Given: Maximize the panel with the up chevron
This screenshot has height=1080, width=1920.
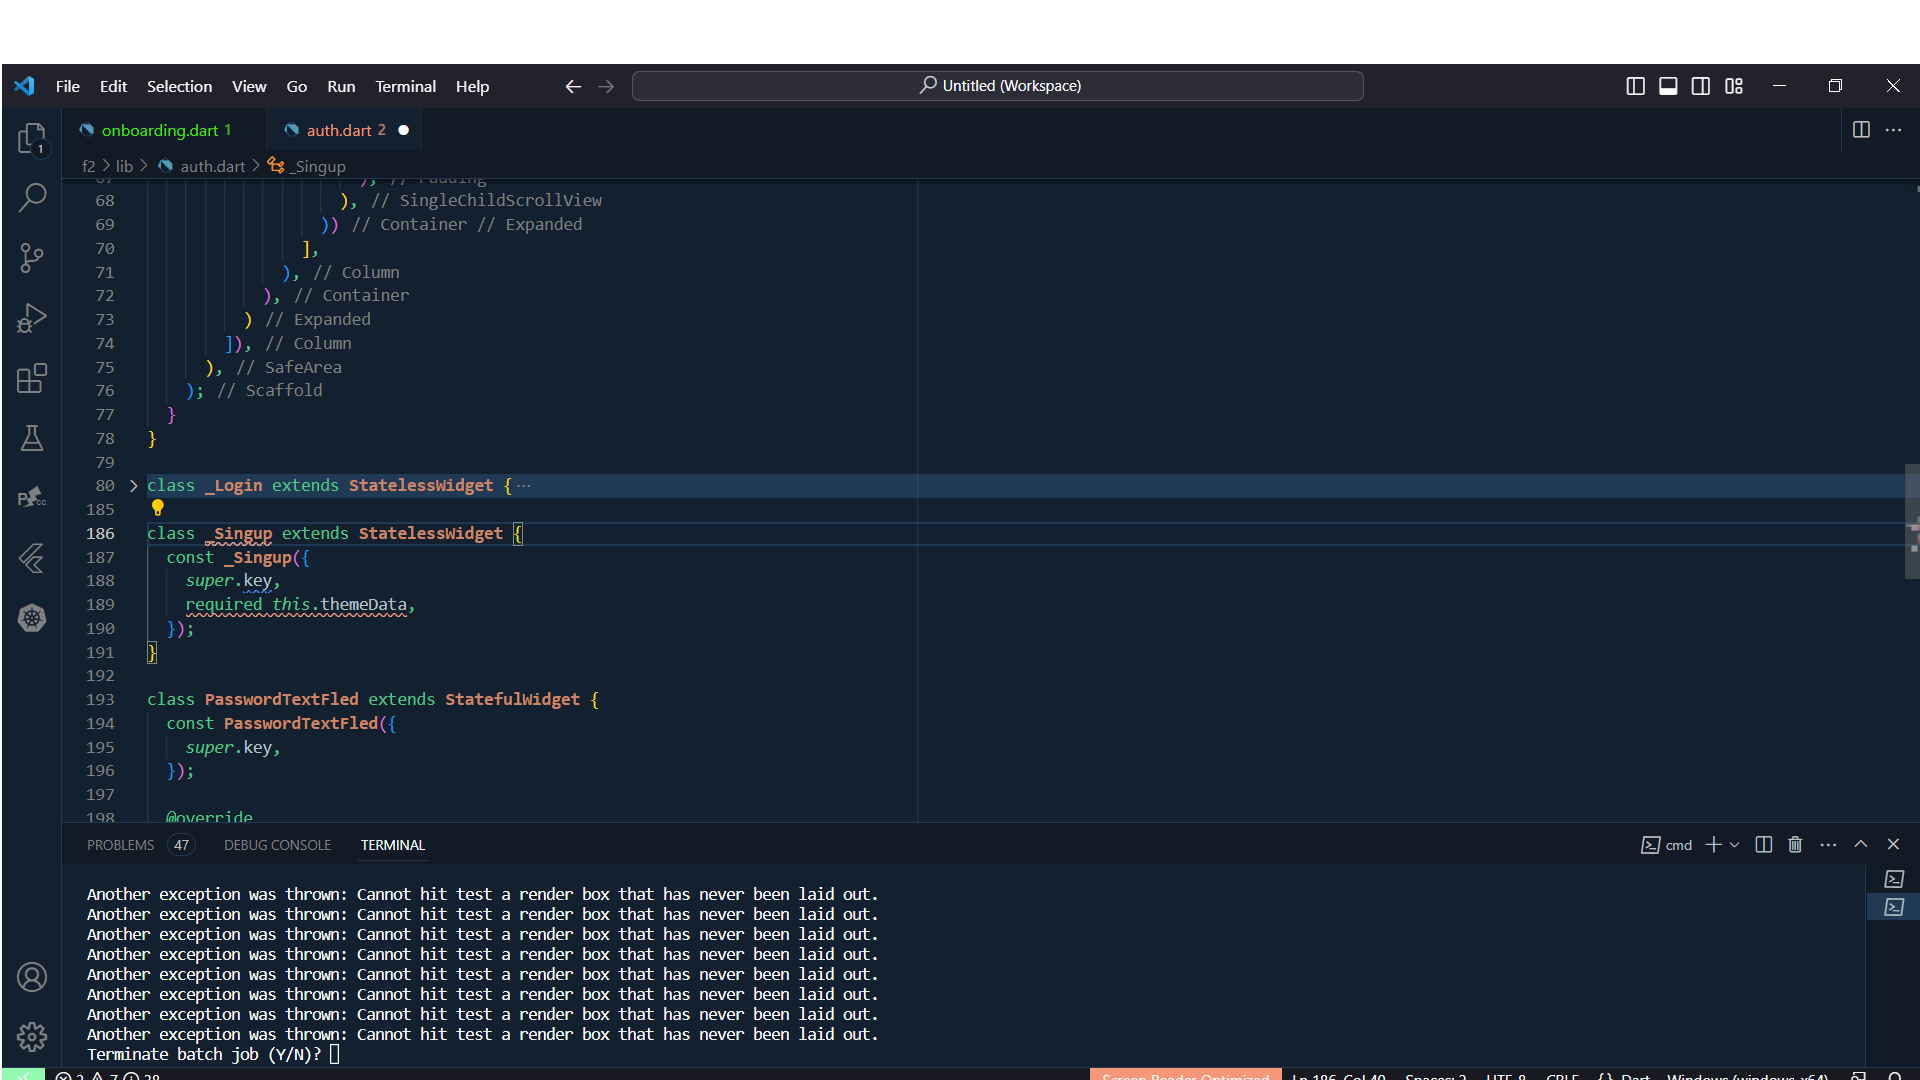Looking at the screenshot, I should coord(1861,845).
